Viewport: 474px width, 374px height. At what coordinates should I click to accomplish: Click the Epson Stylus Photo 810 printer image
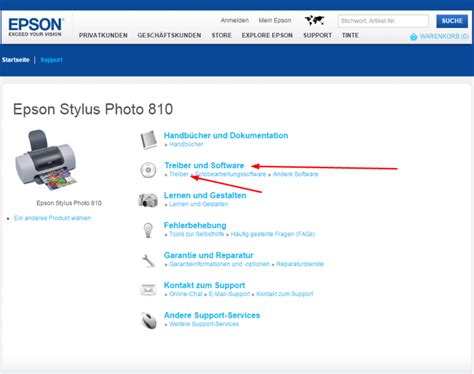pos(46,160)
